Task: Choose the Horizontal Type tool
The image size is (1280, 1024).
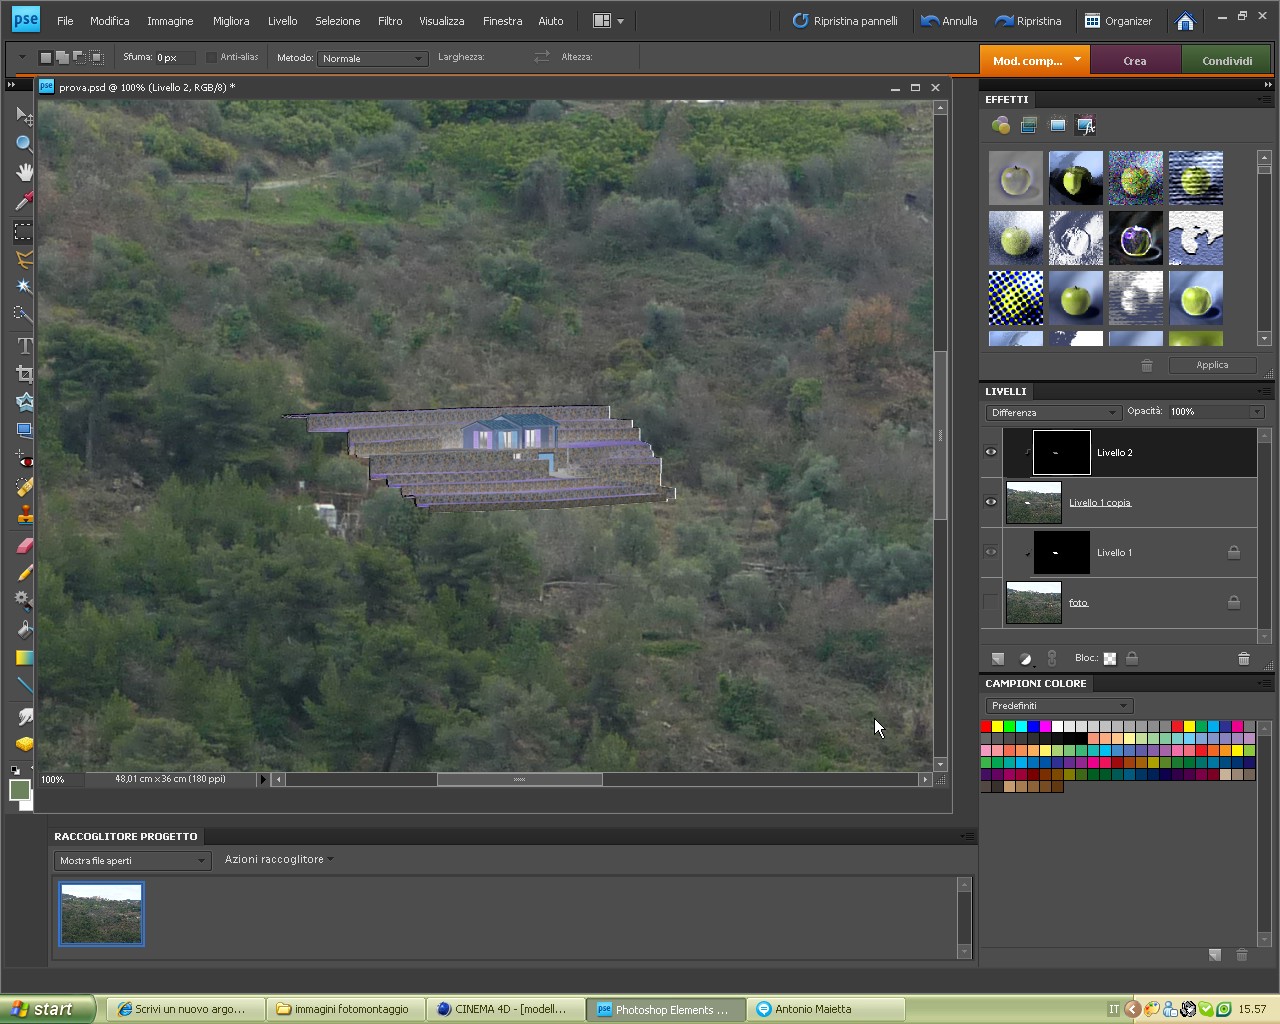Action: coord(23,345)
